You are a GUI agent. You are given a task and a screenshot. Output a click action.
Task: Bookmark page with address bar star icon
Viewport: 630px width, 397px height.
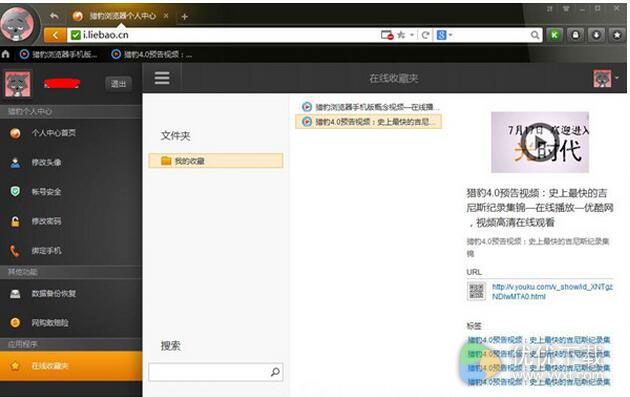pyautogui.click(x=401, y=35)
